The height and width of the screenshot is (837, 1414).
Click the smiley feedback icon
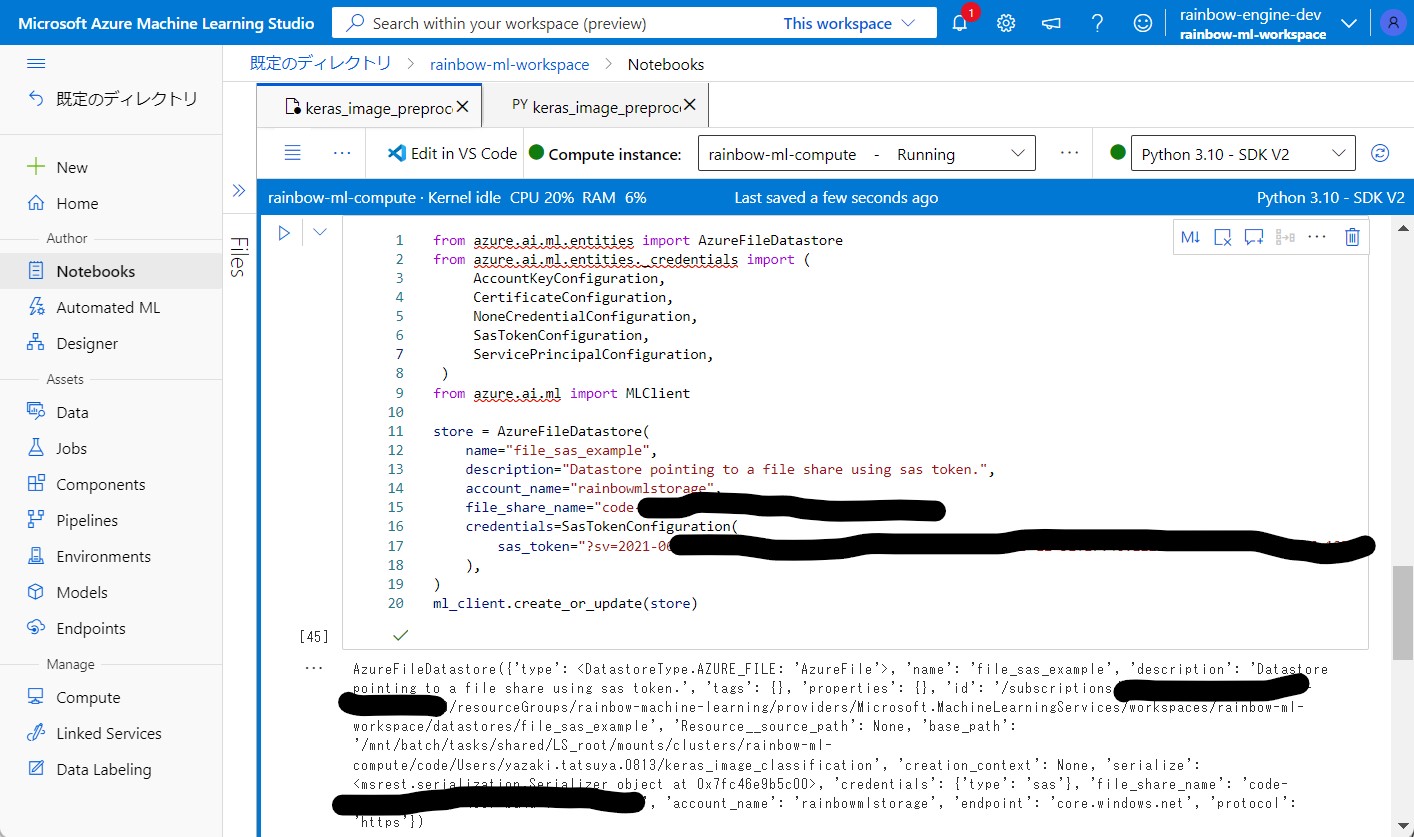pos(1143,23)
